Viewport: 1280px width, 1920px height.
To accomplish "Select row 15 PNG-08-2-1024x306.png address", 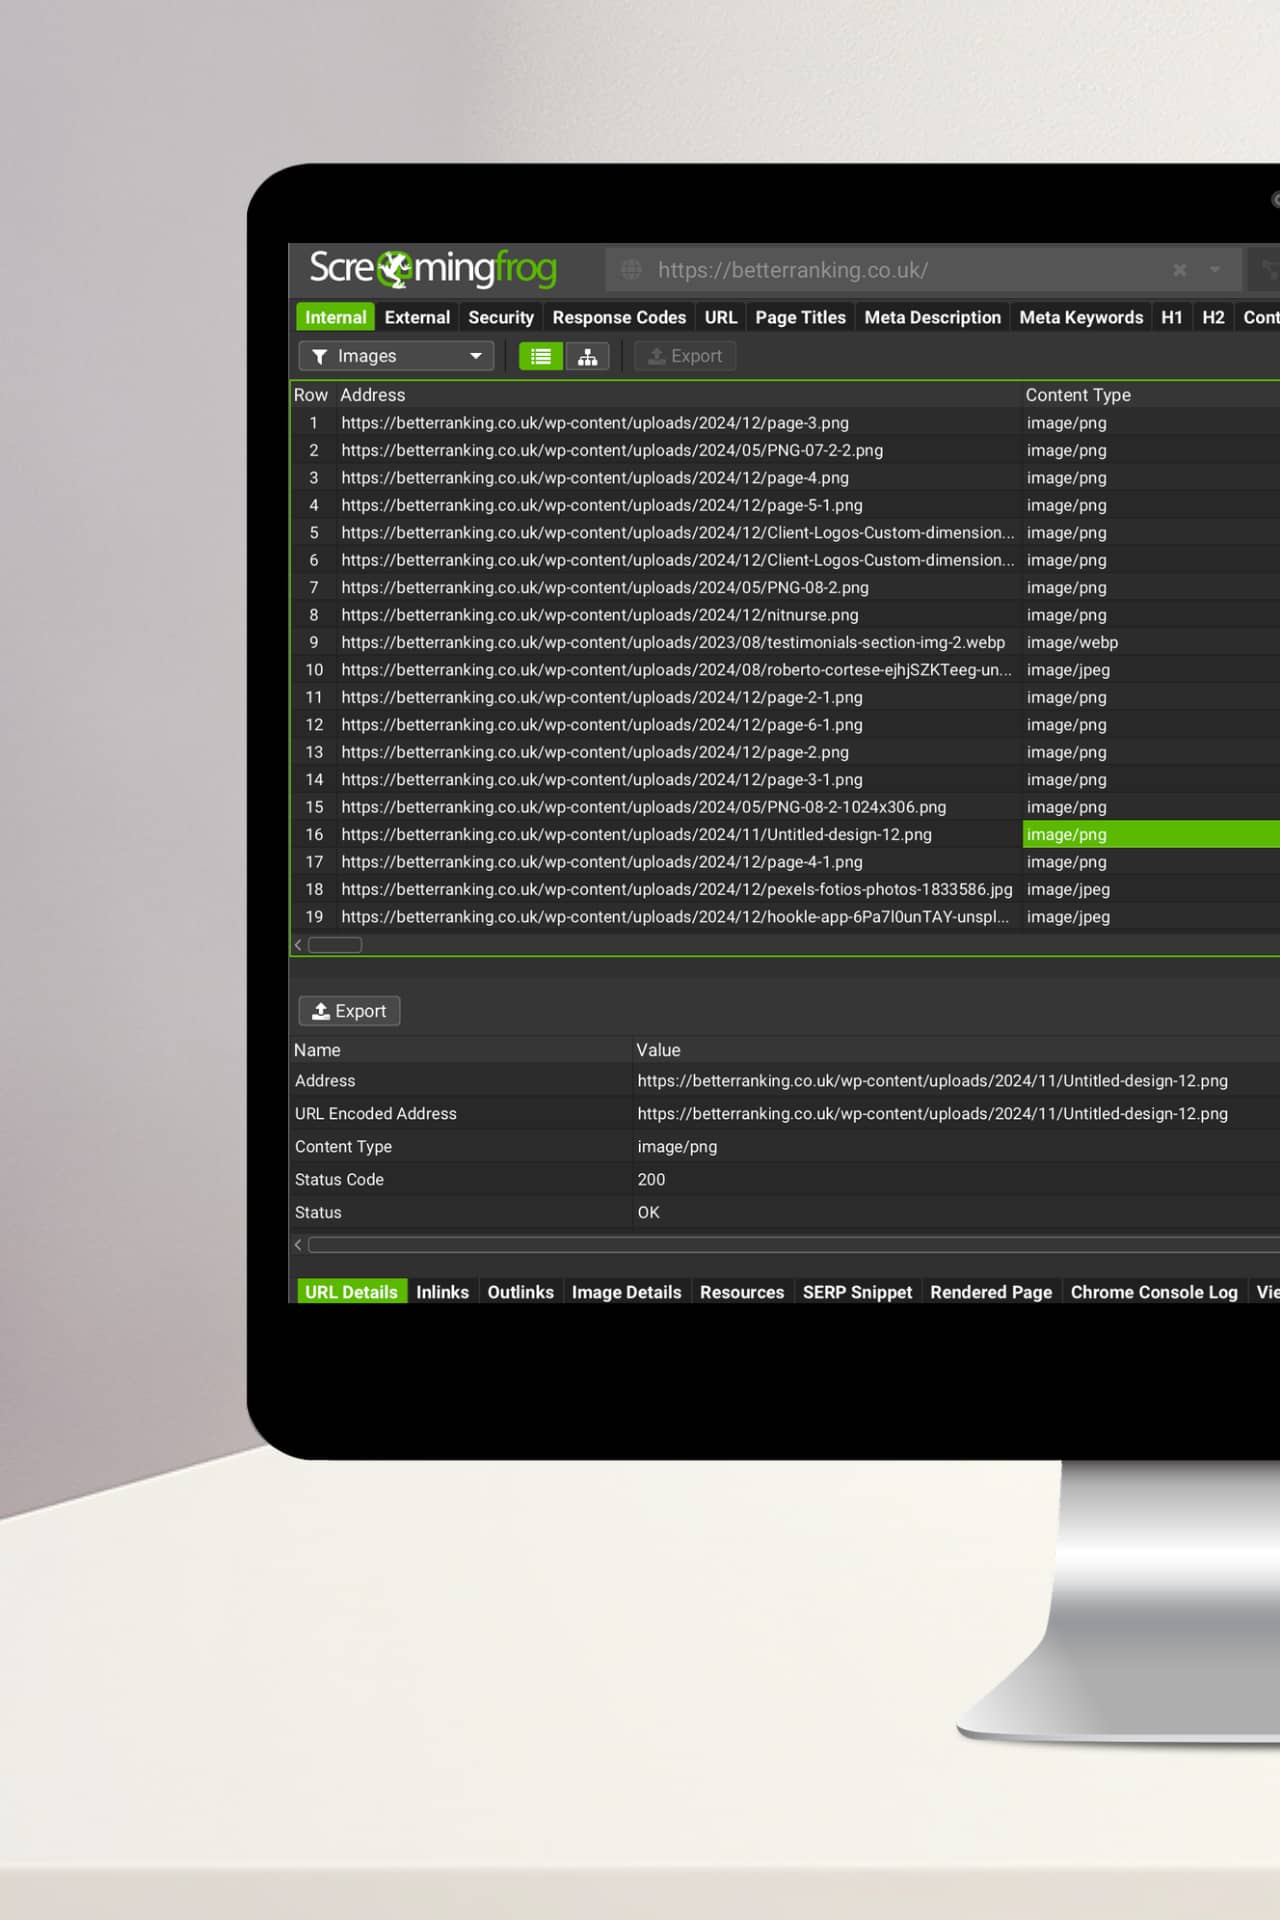I will tap(644, 807).
